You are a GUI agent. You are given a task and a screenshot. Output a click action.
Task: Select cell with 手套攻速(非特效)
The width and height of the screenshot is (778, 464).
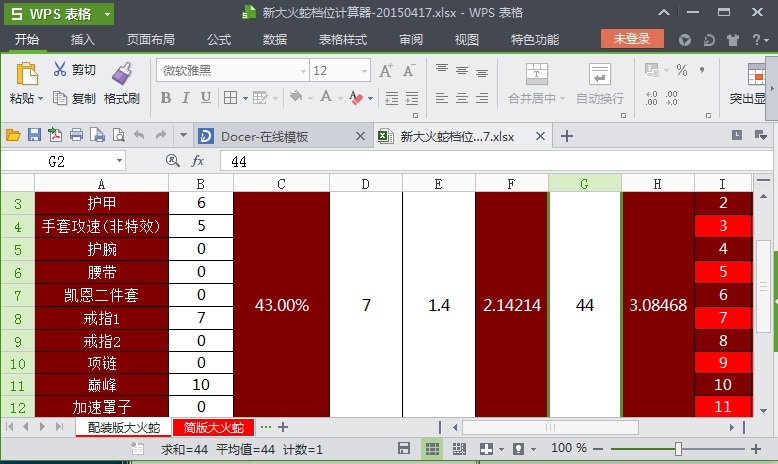[101, 226]
